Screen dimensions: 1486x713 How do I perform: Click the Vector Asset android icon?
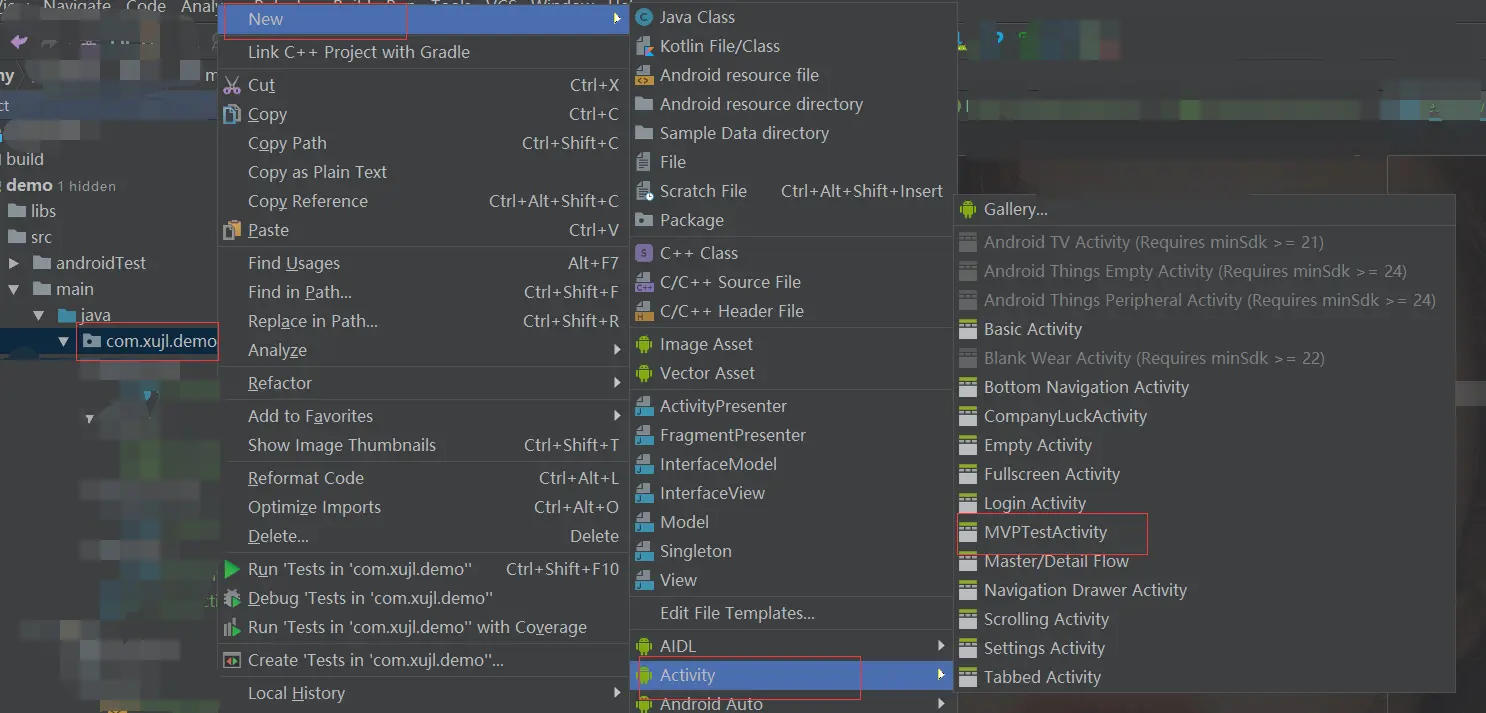tap(644, 373)
